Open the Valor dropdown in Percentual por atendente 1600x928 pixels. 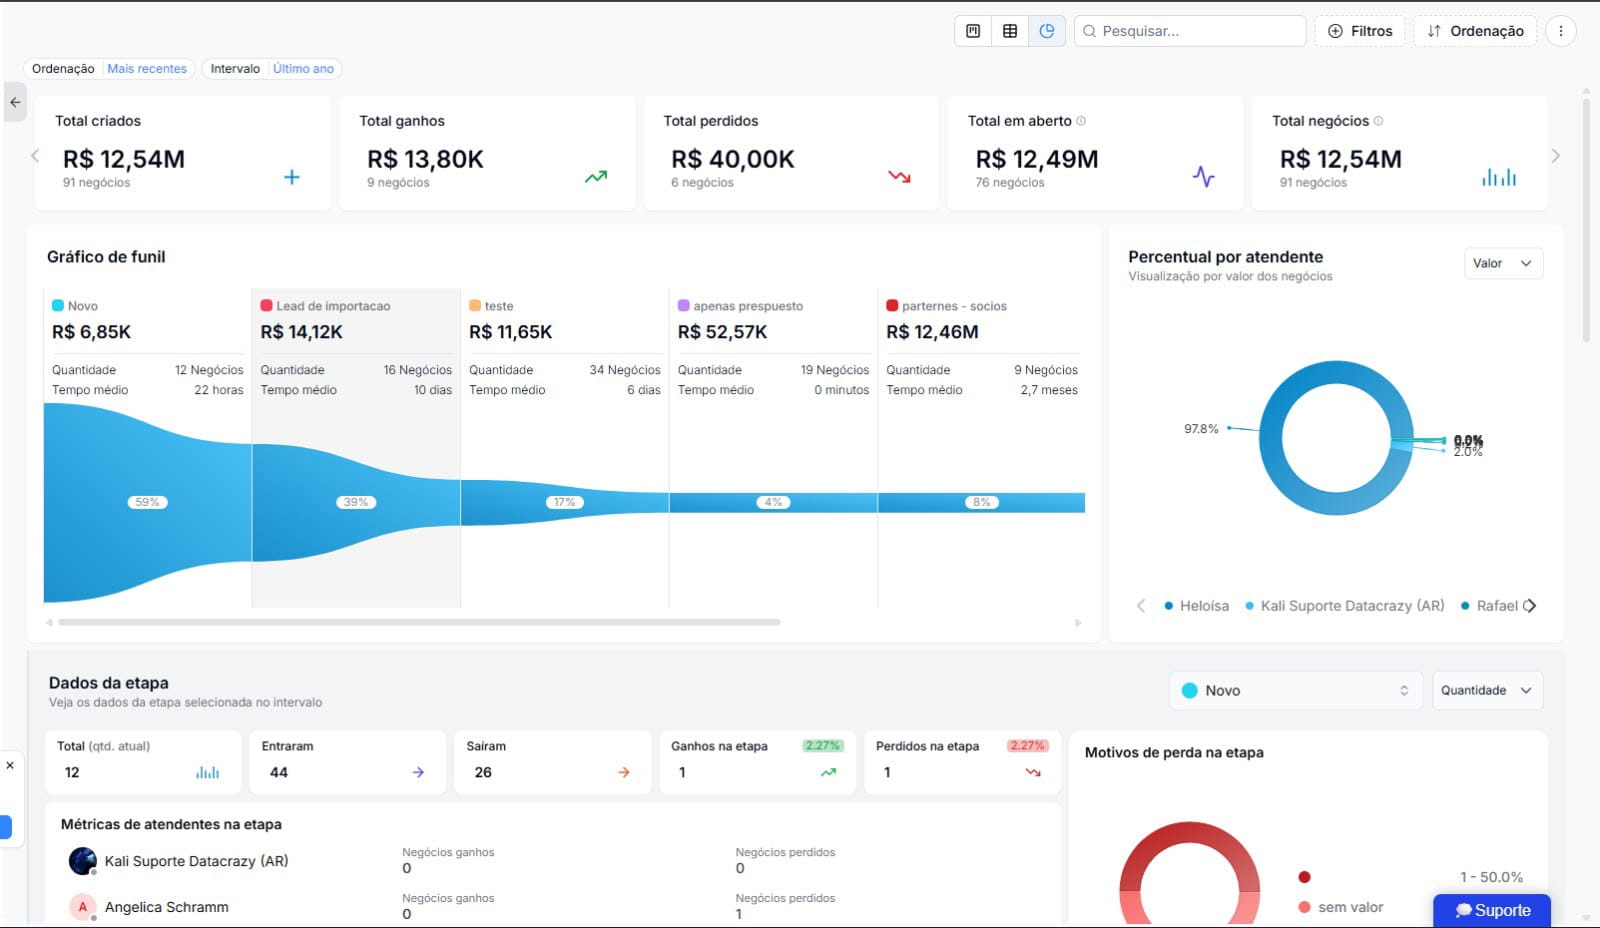coord(1503,263)
